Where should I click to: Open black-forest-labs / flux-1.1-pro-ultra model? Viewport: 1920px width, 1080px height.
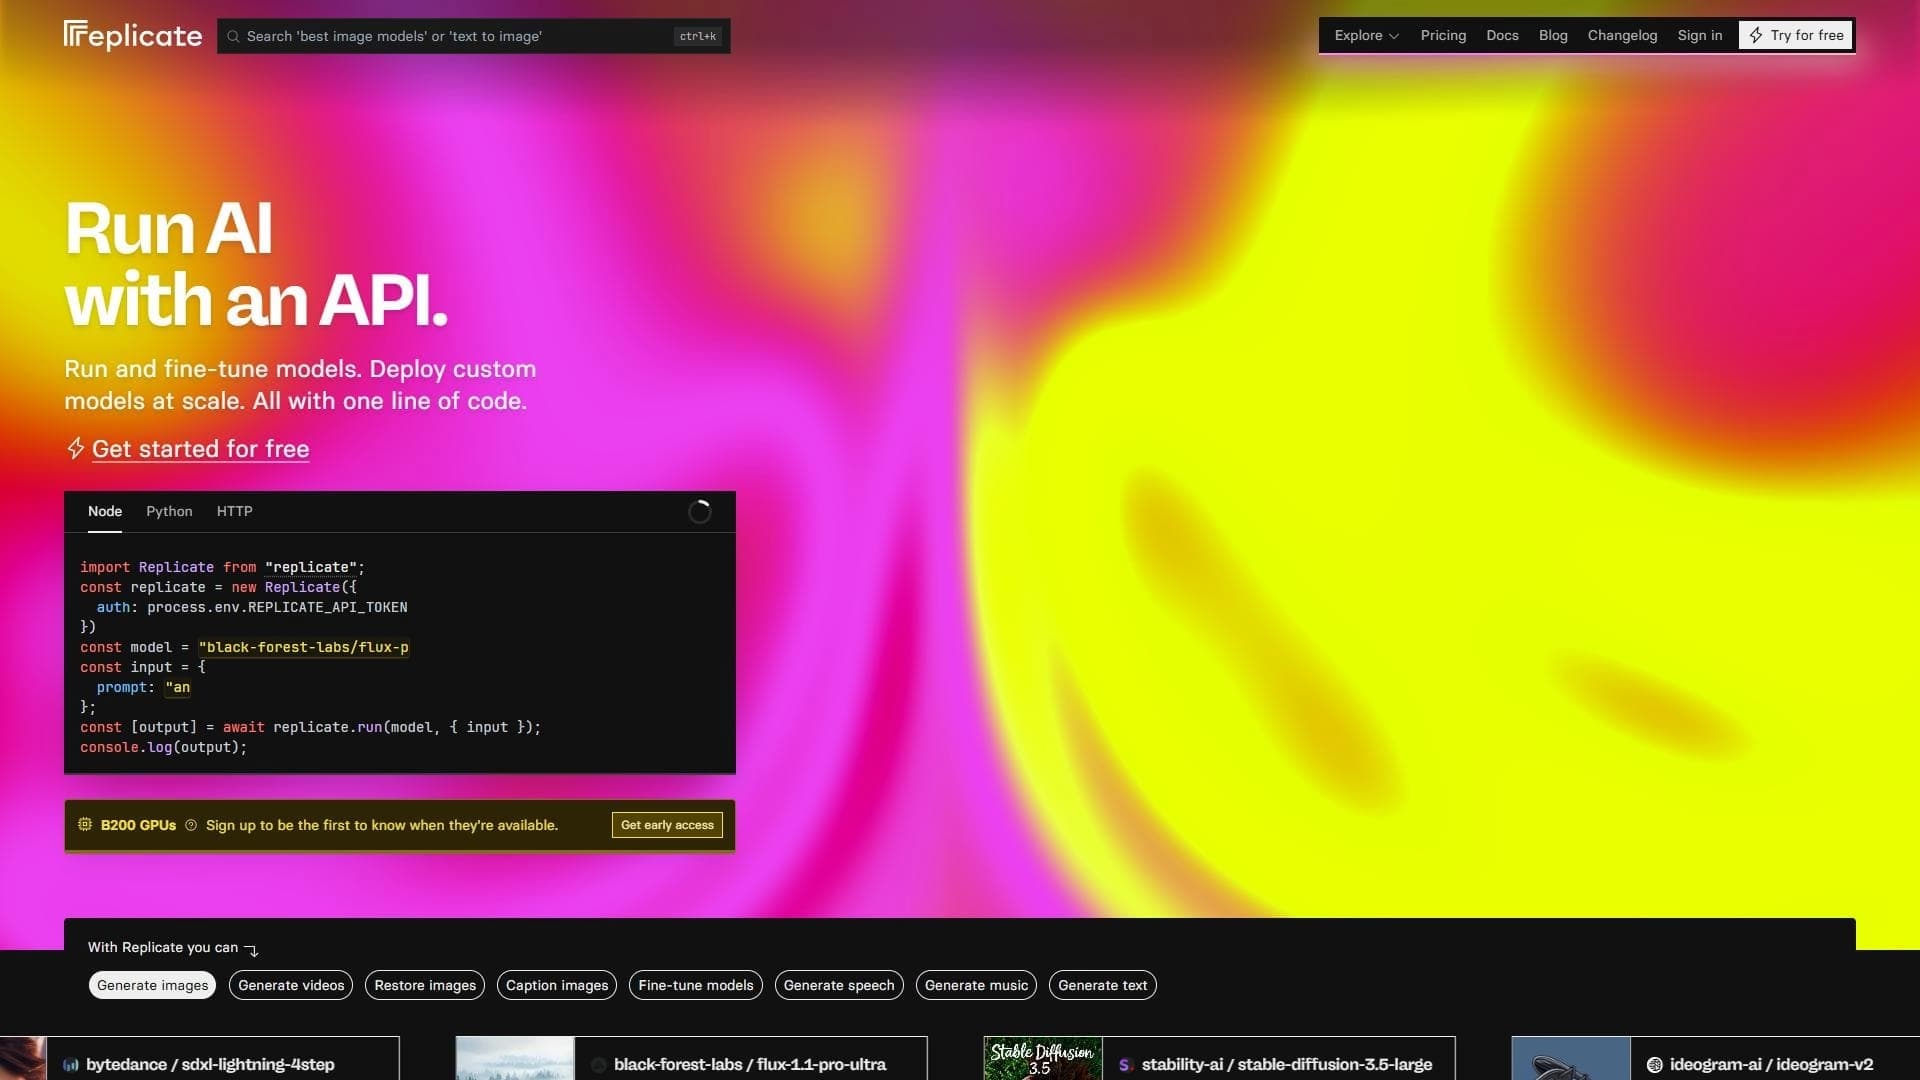(750, 1065)
